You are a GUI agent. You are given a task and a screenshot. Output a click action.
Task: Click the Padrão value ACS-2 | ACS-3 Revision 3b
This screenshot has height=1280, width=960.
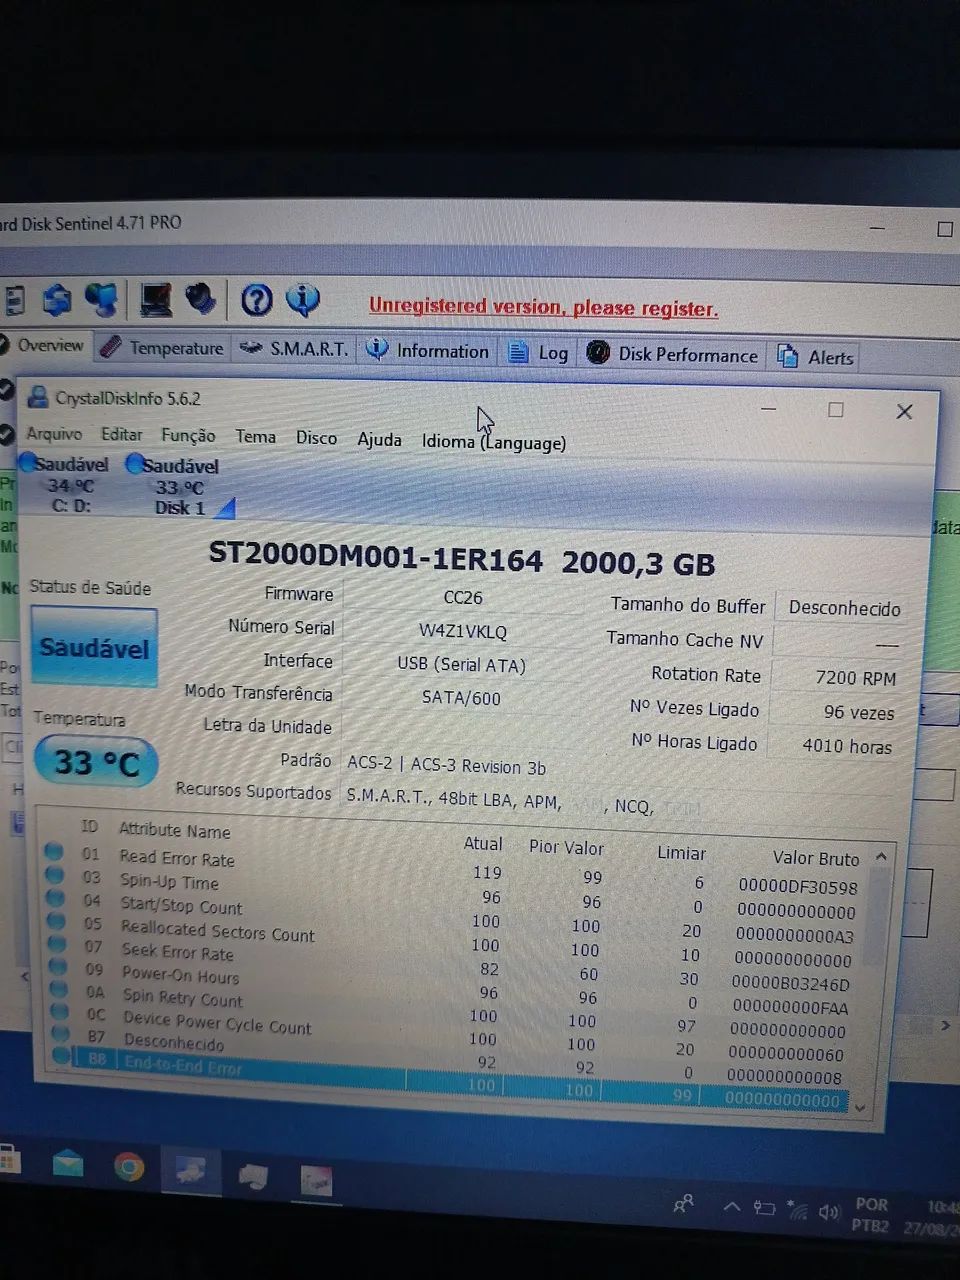(446, 765)
